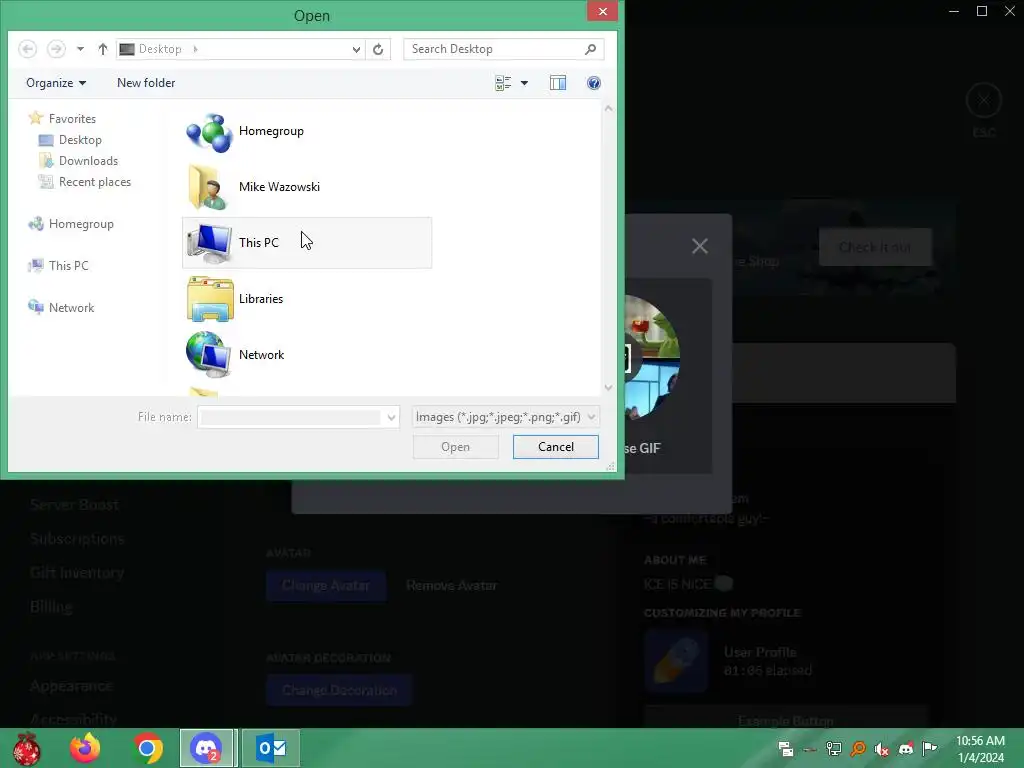
Task: Close the Open dialog
Action: (602, 11)
